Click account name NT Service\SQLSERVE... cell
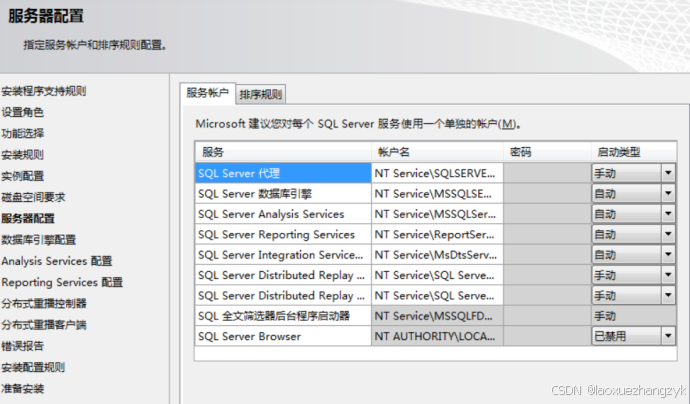 coord(437,173)
